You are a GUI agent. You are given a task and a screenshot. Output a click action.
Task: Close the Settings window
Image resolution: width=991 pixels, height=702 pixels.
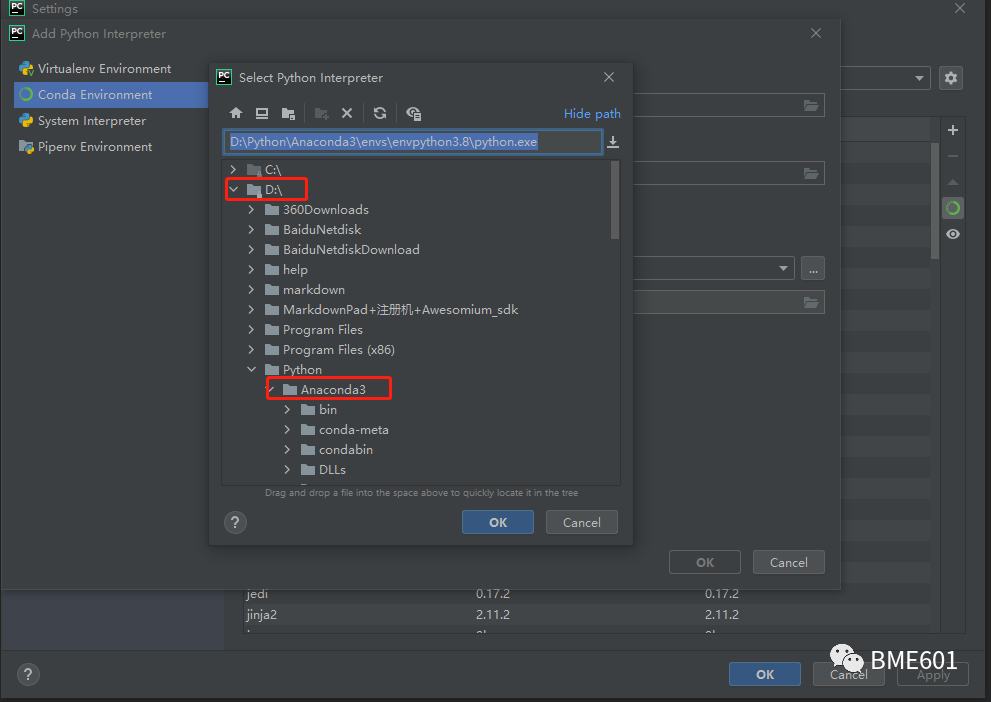959,8
